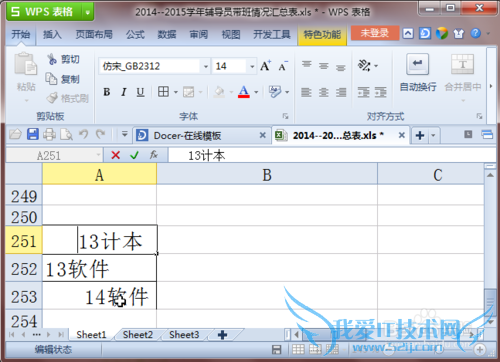The height and width of the screenshot is (362, 500).
Task: Click Insert Function fx icon
Action: click(154, 155)
